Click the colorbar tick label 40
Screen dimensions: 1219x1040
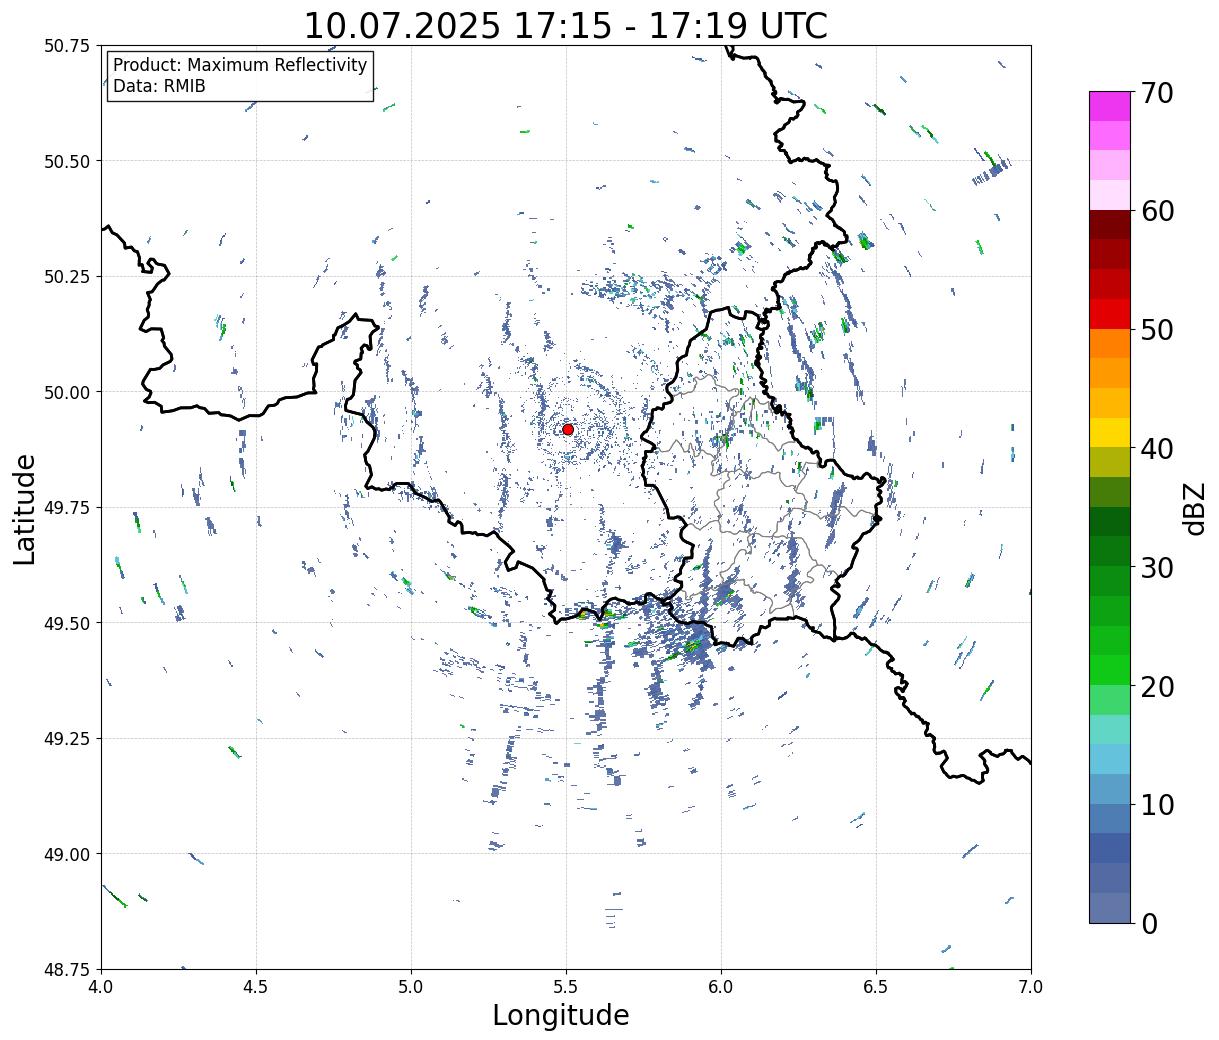click(1156, 448)
